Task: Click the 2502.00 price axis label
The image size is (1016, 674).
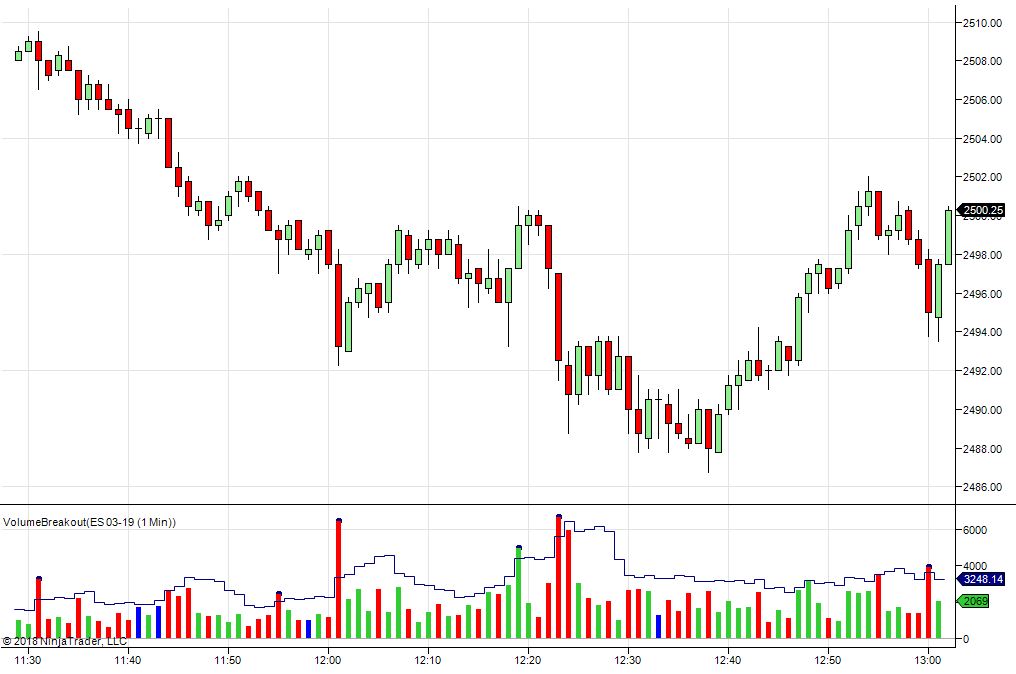Action: point(982,178)
